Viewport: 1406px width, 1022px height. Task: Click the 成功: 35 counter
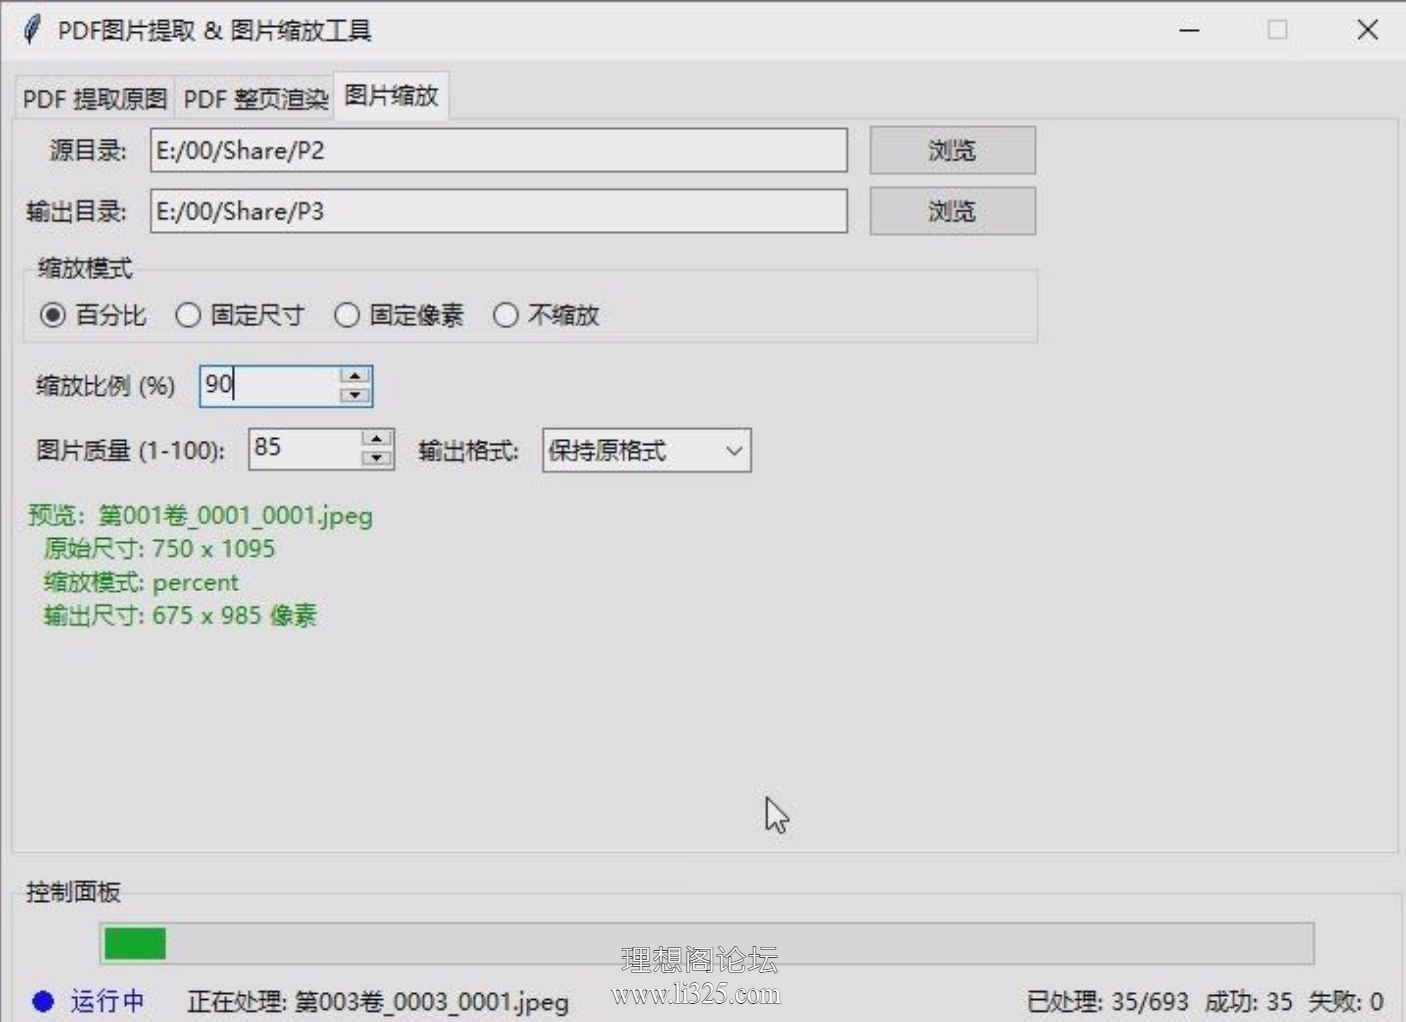click(x=1248, y=1002)
